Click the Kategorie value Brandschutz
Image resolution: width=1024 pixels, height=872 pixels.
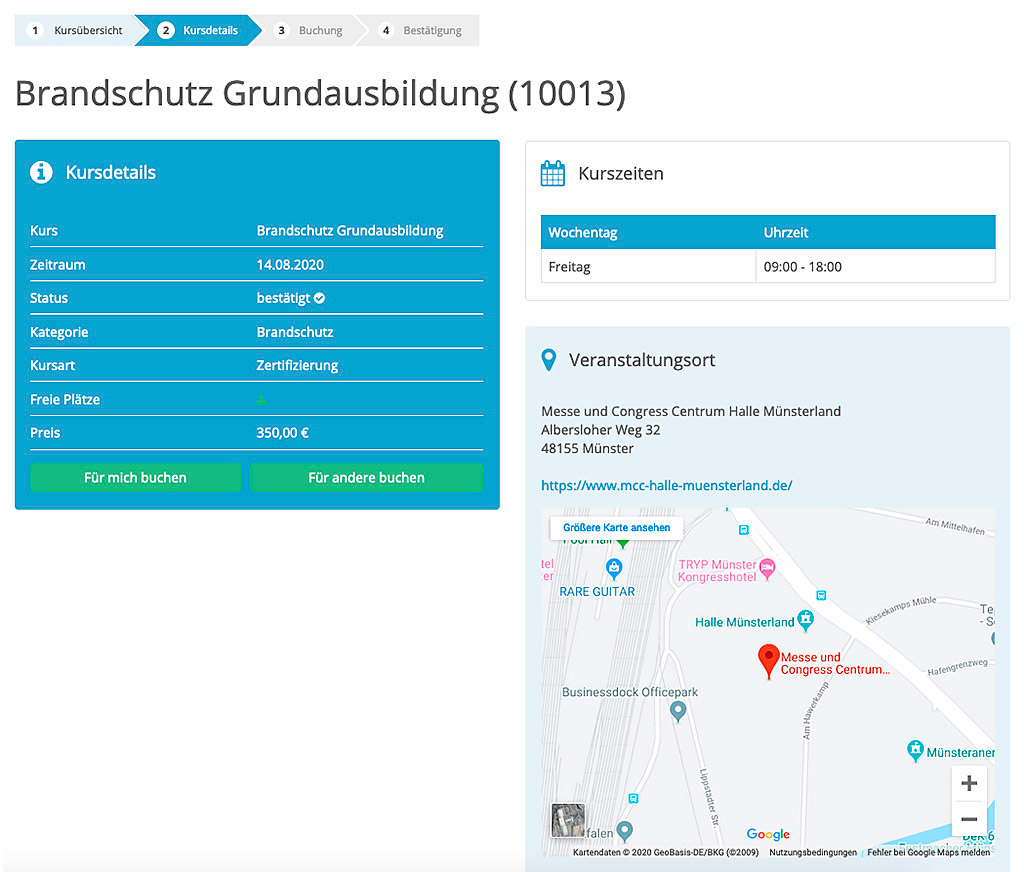[295, 332]
